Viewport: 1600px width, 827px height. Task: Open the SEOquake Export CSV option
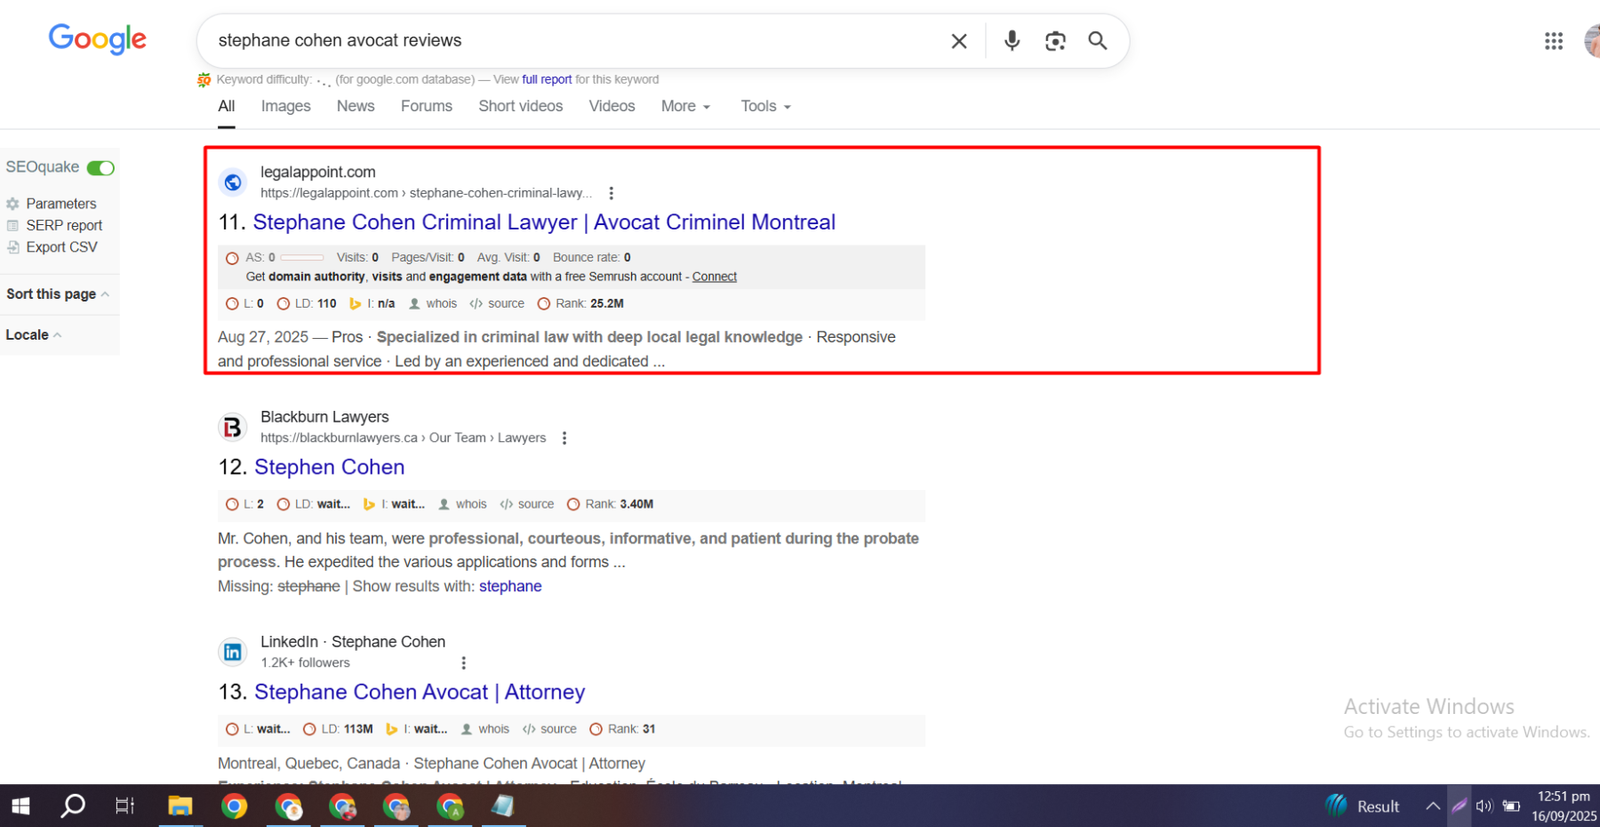tap(61, 247)
